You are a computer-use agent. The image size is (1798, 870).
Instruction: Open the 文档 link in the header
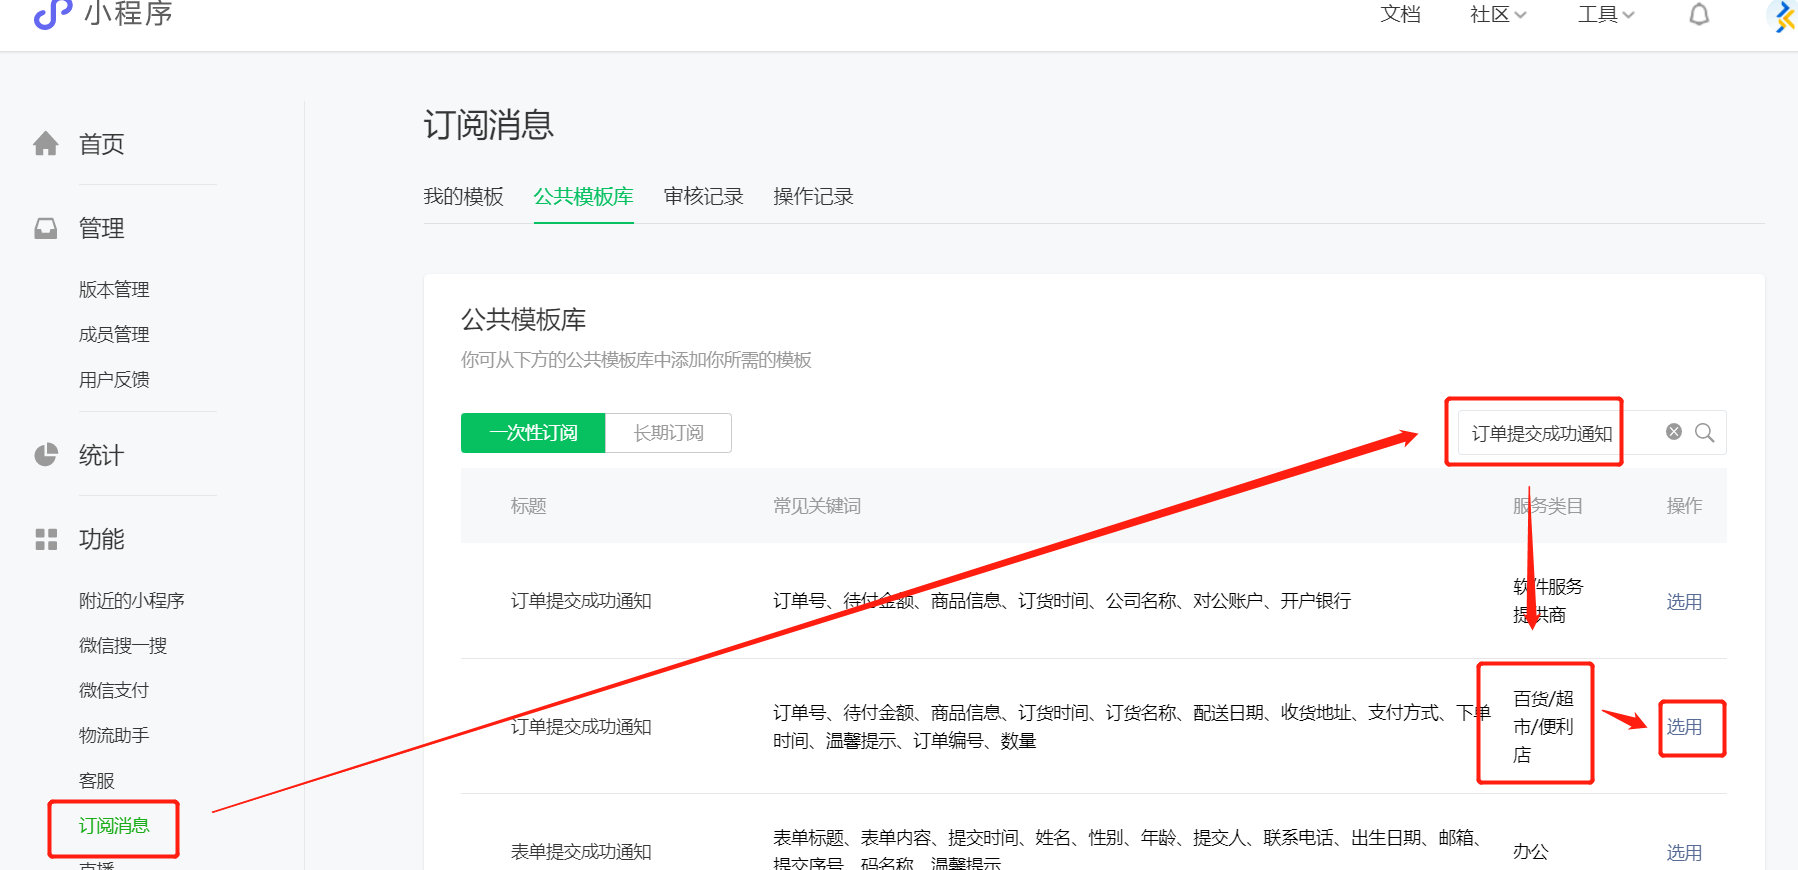(1400, 14)
